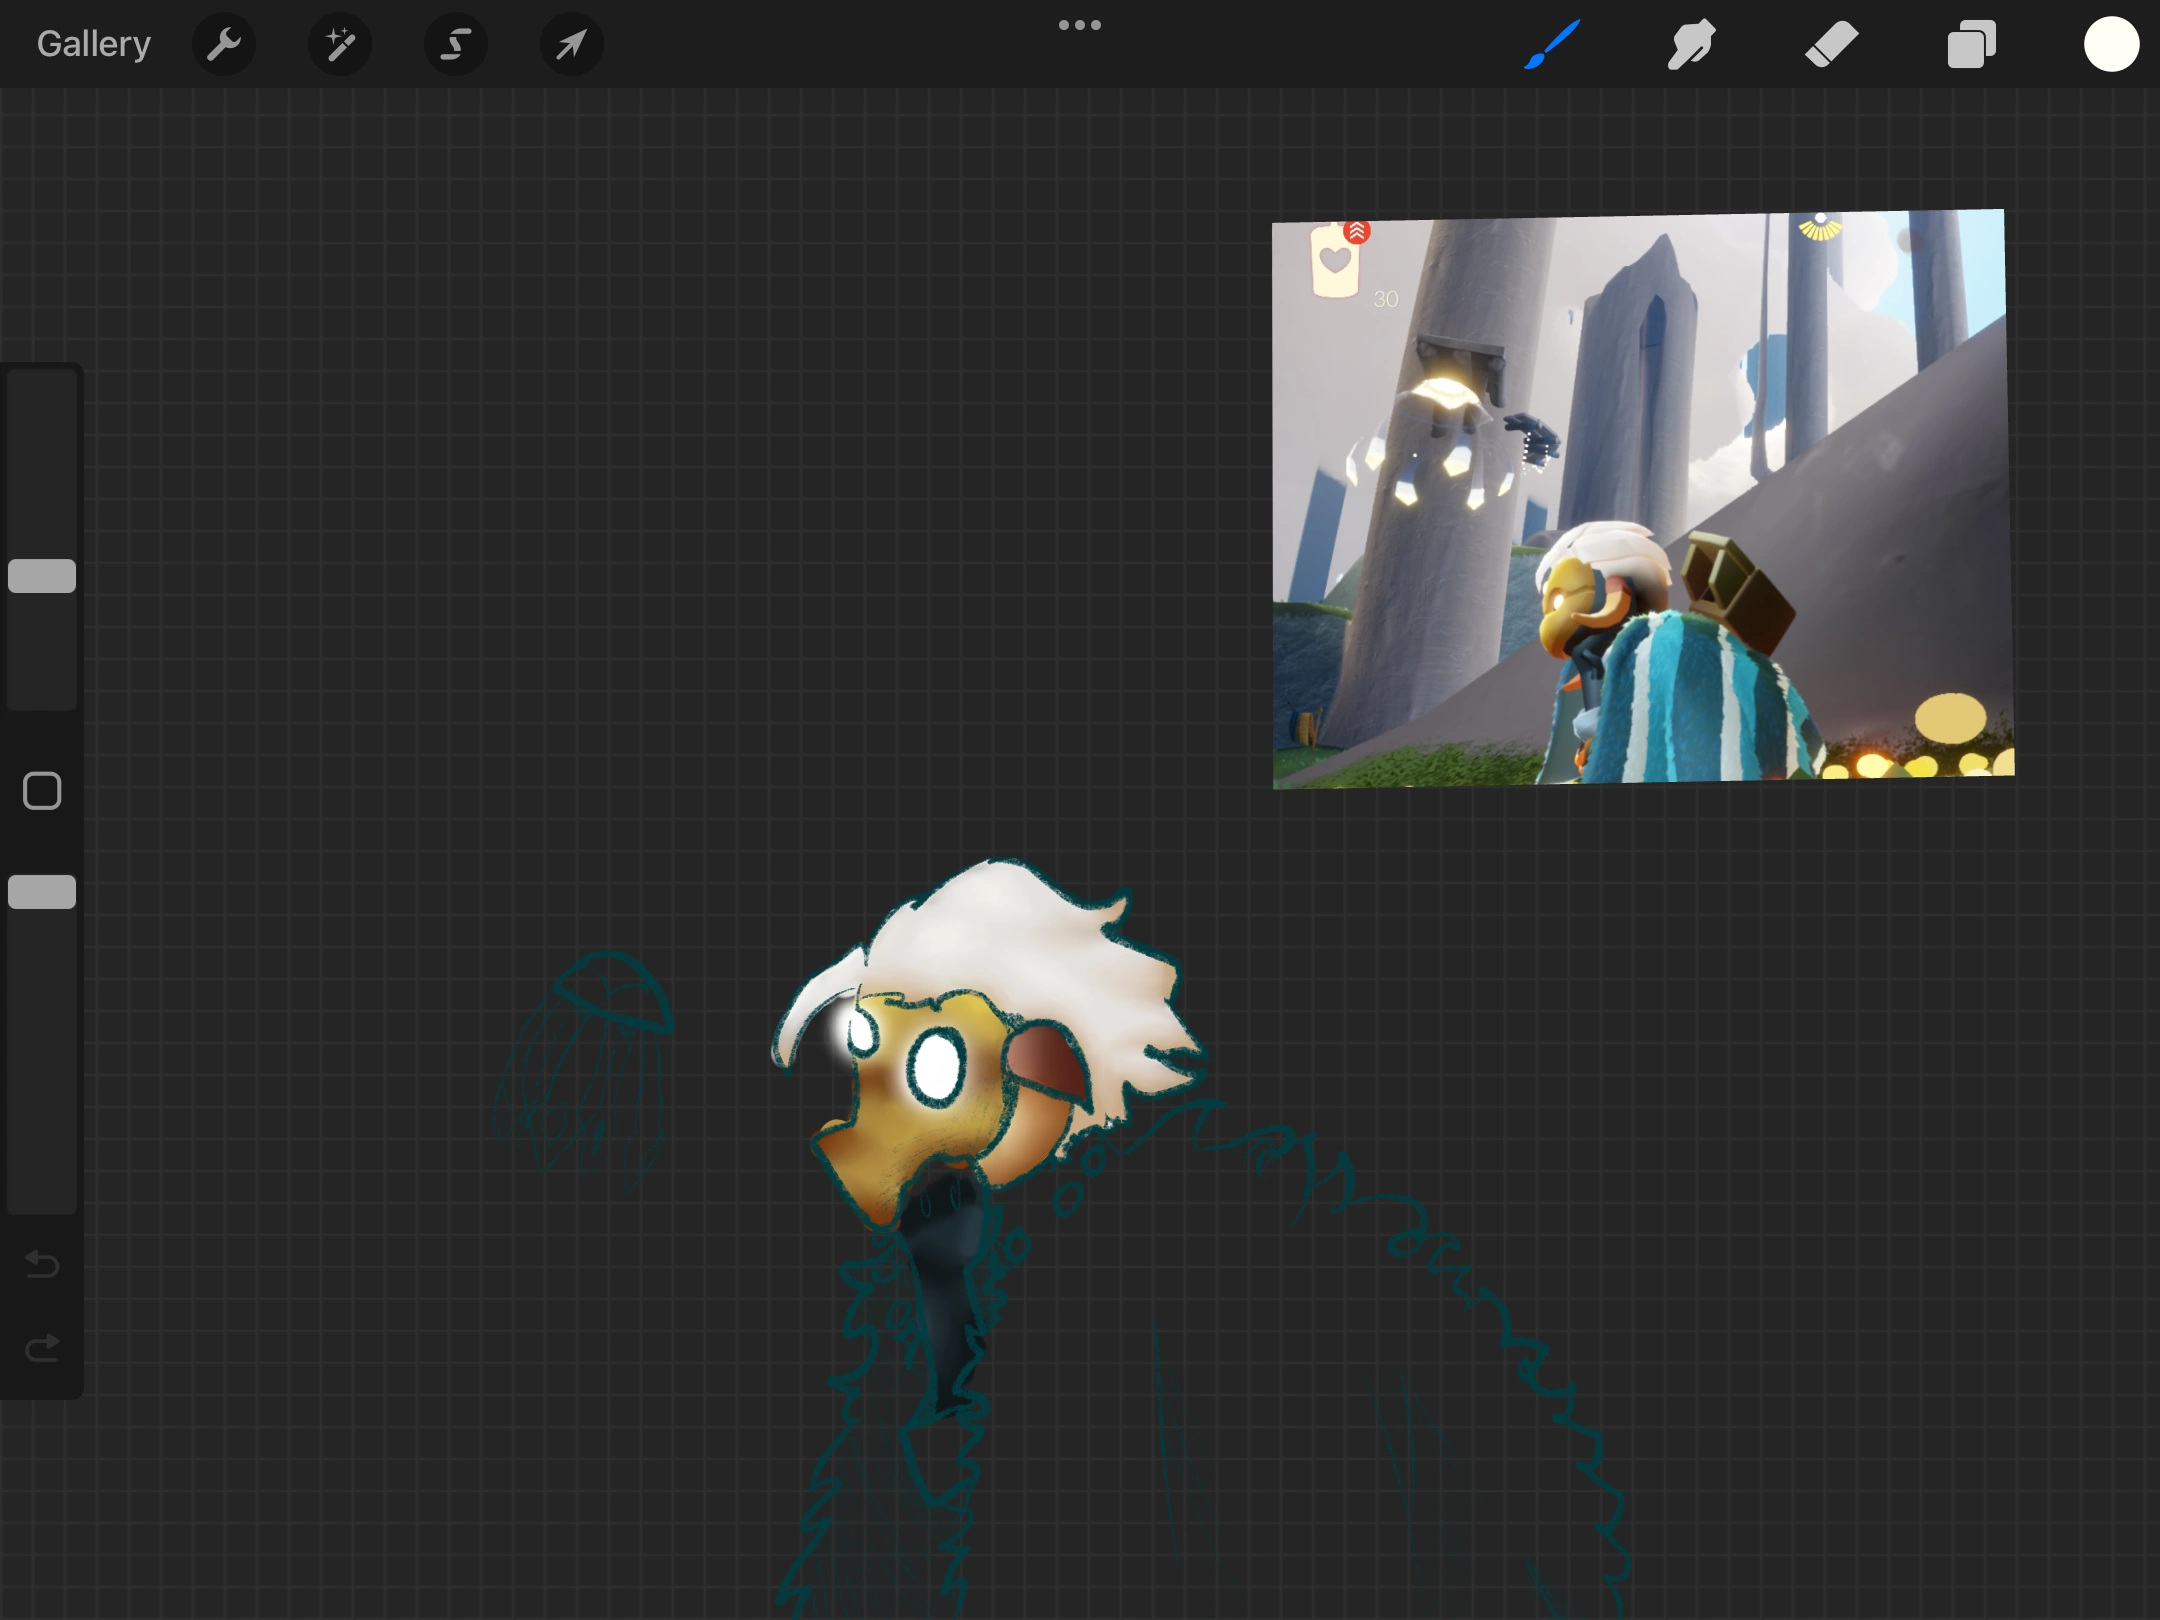Image resolution: width=2160 pixels, height=1620 pixels.
Task: Activate the Selection tool
Action: tap(456, 44)
